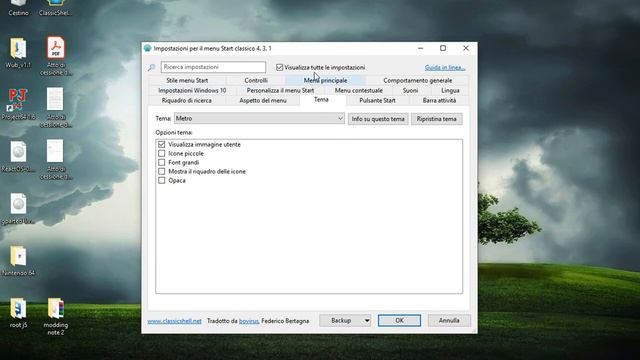
Task: Expand the Backup button dropdown arrow
Action: [367, 320]
